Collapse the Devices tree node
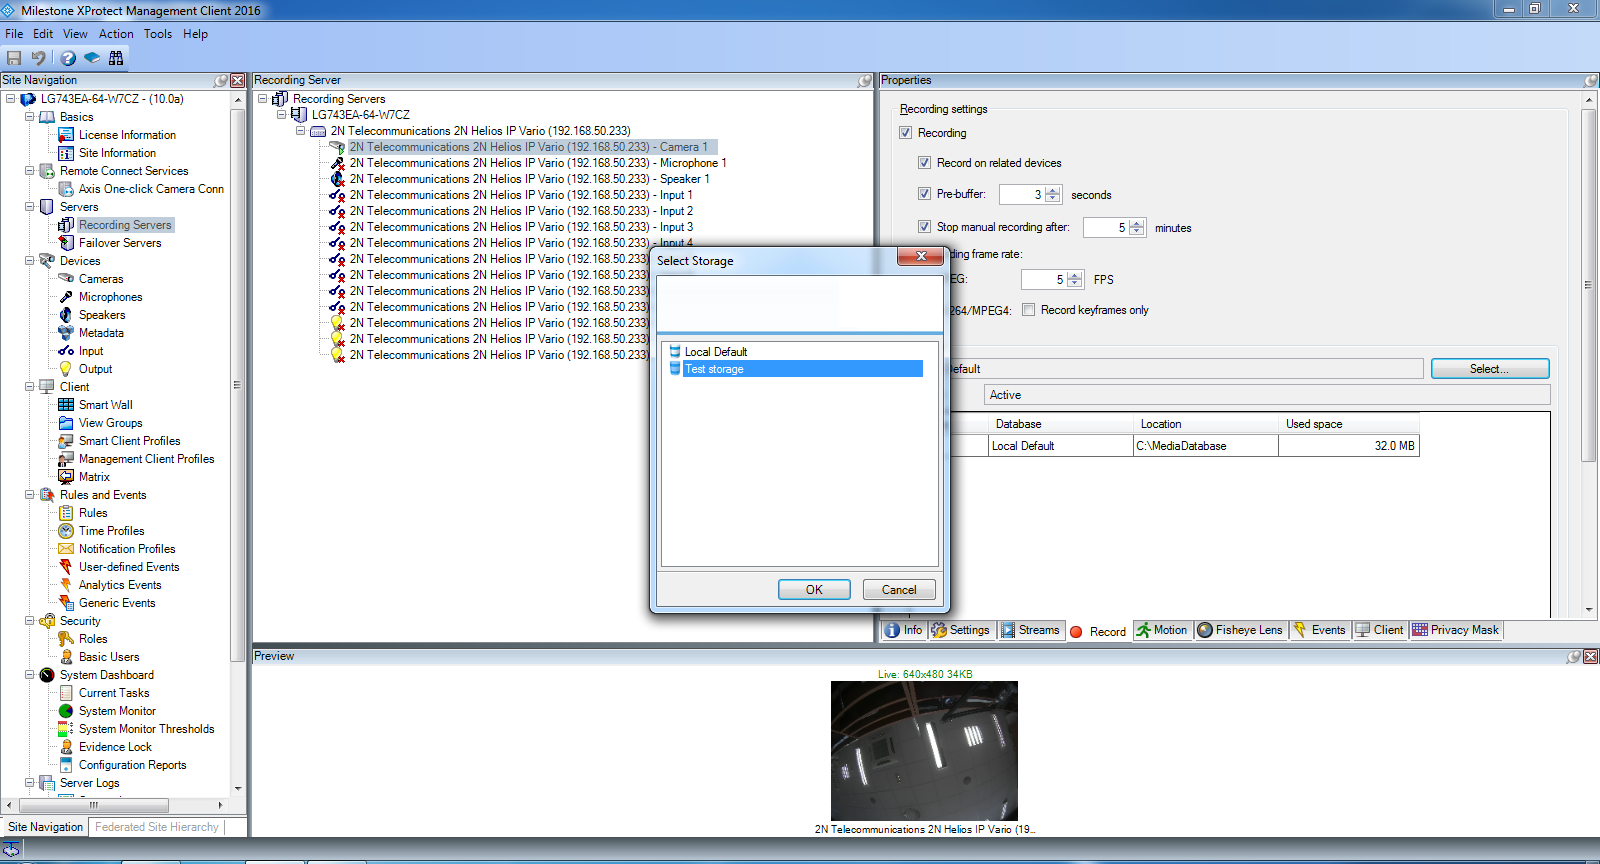Screen dimensions: 1600x864 click(x=29, y=261)
